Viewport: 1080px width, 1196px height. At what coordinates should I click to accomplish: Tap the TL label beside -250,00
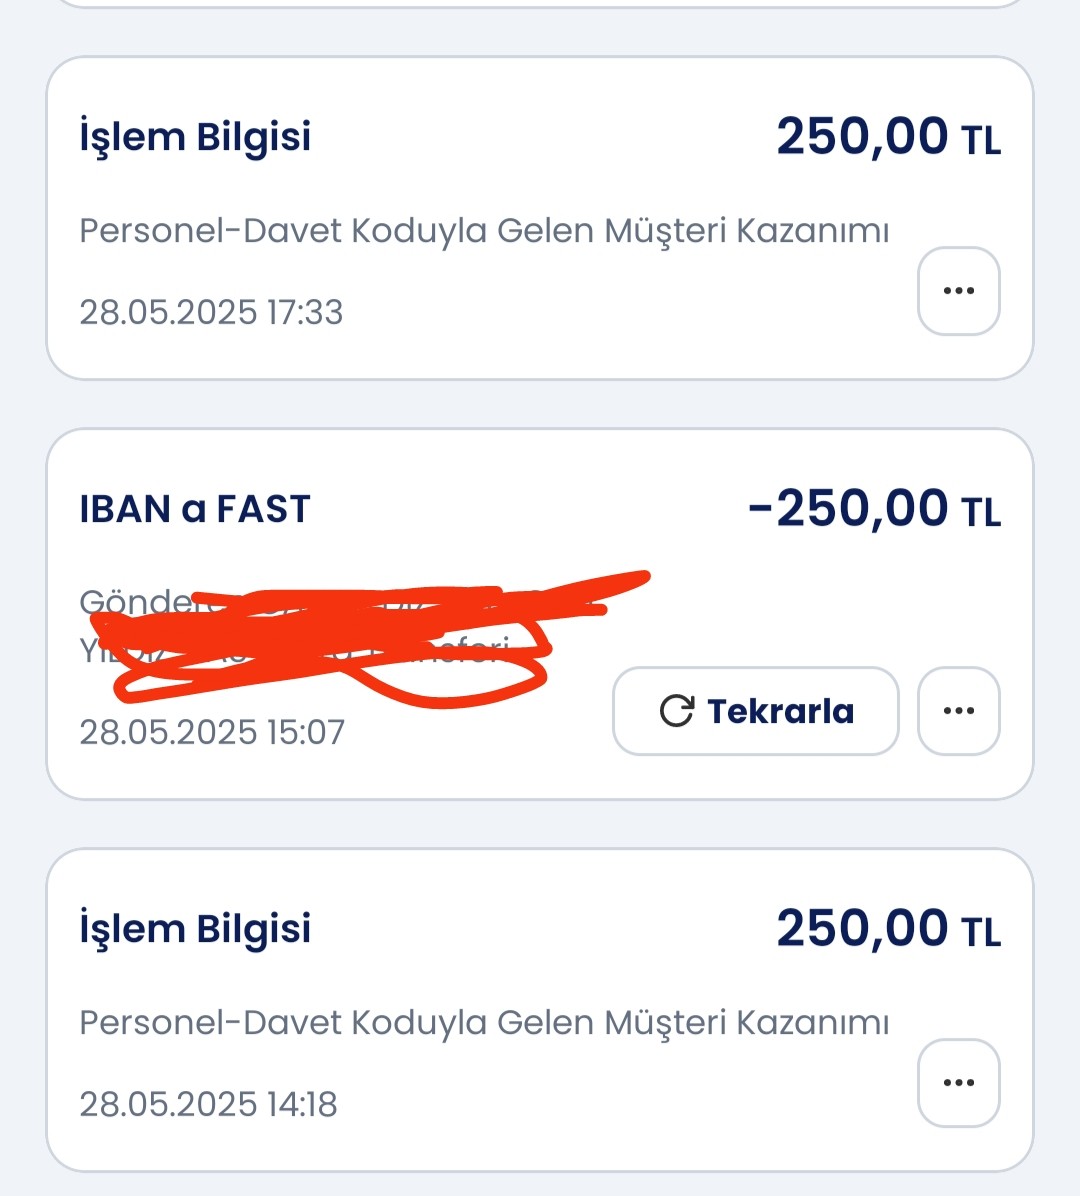point(981,512)
